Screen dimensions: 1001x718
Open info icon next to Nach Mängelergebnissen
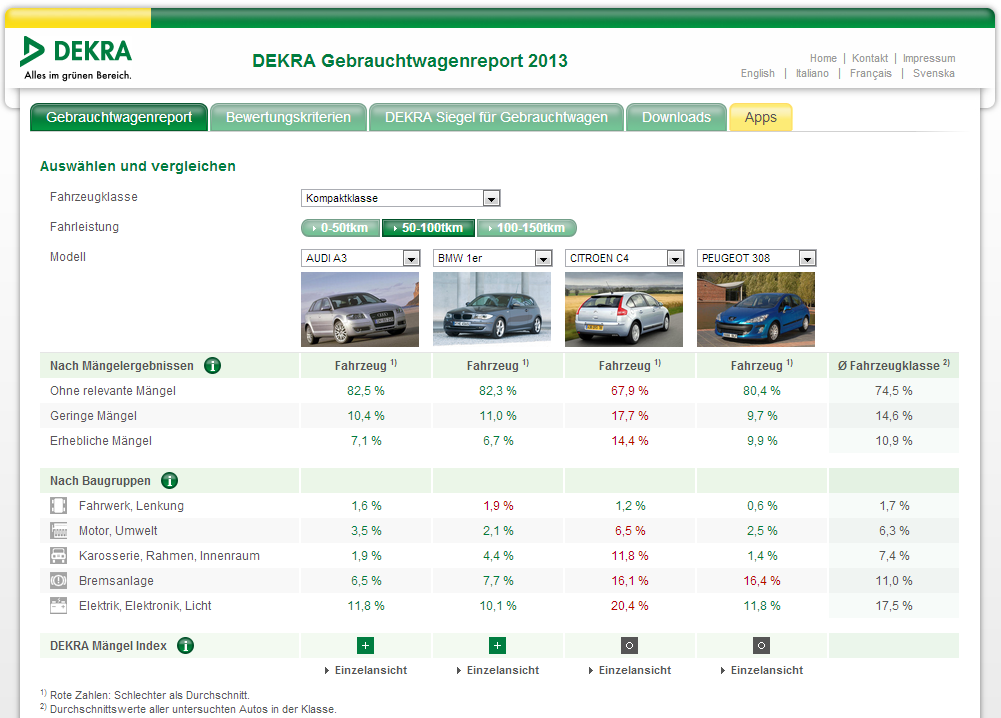coord(213,366)
